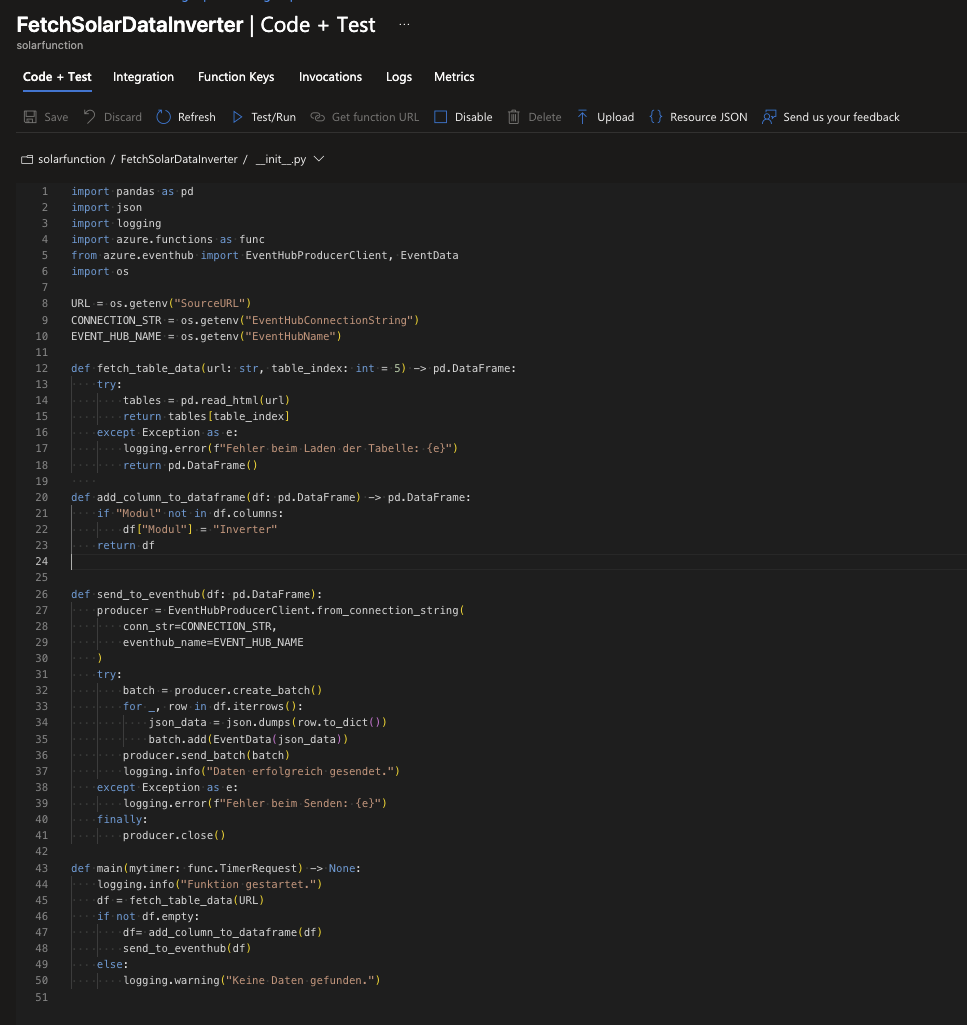Run the function with the Test/Run icon
The image size is (967, 1025).
click(x=238, y=117)
